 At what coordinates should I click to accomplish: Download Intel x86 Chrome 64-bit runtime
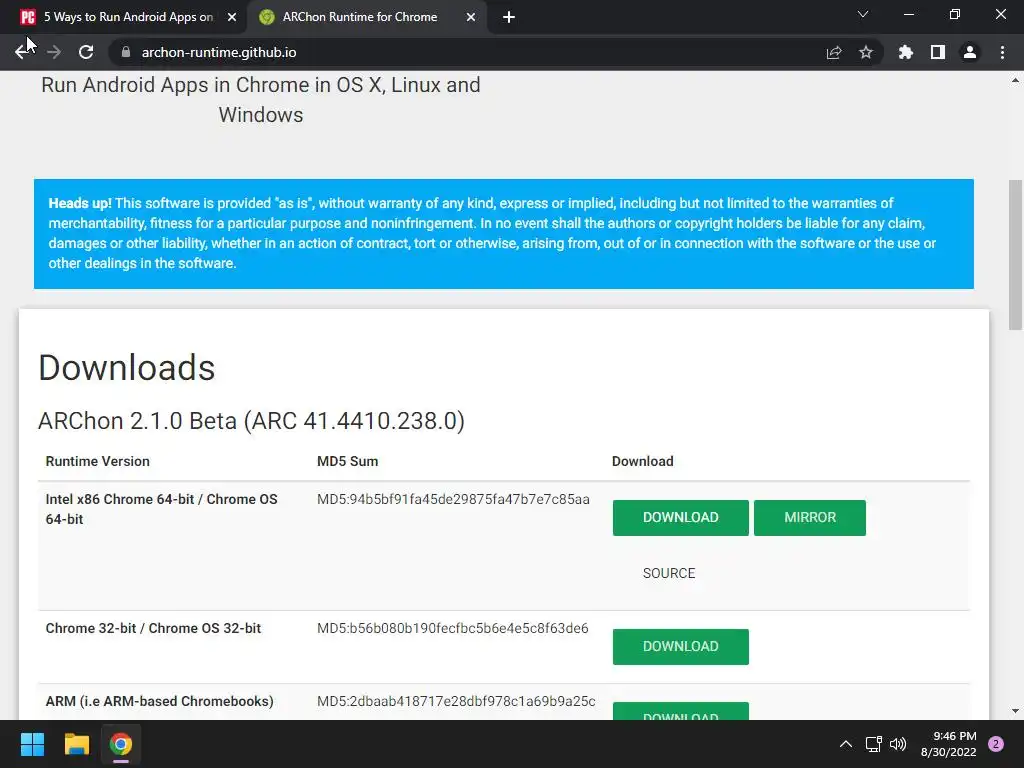point(680,518)
